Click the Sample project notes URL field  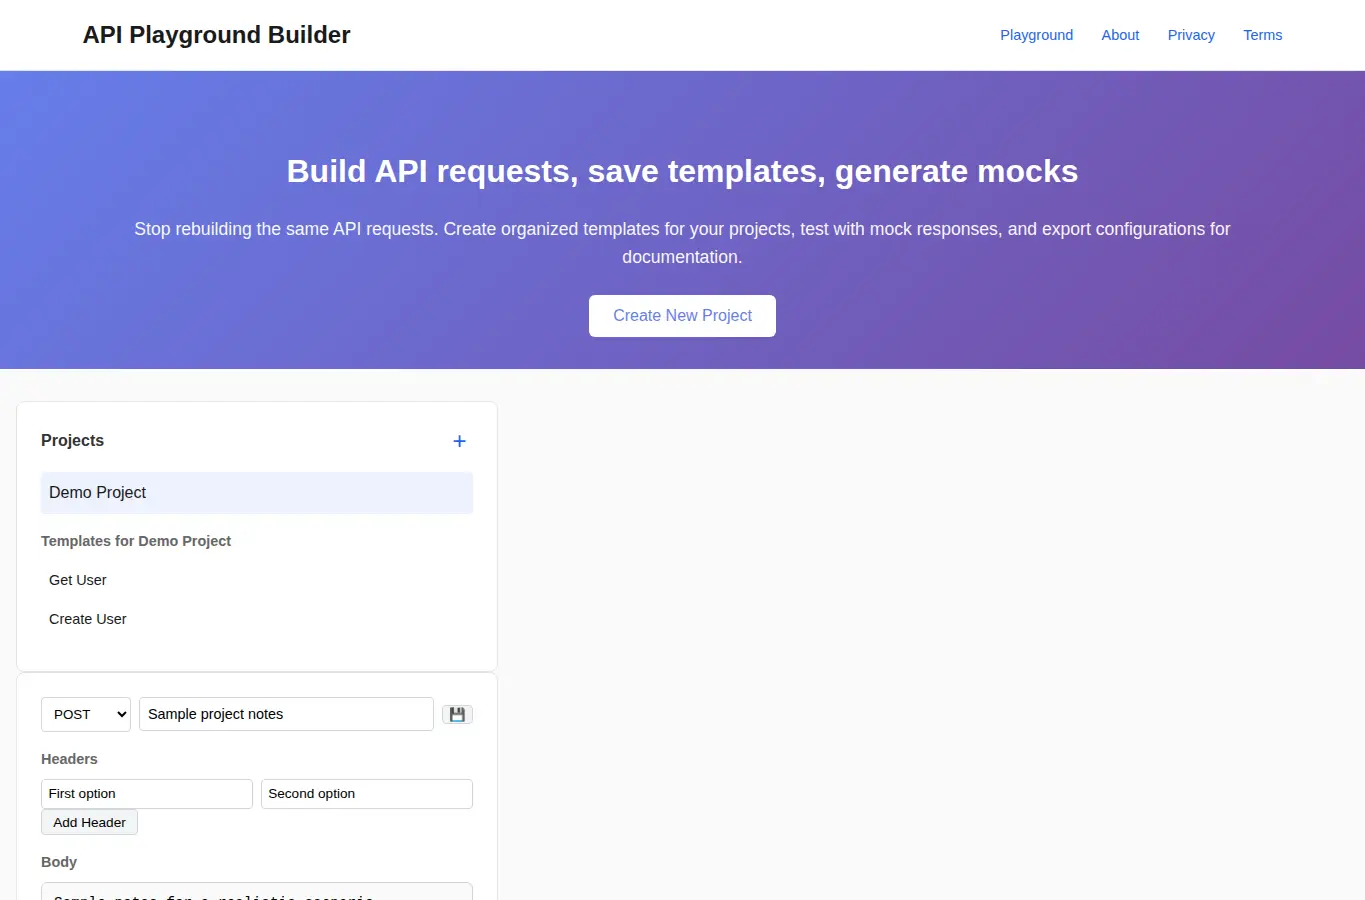pos(286,714)
